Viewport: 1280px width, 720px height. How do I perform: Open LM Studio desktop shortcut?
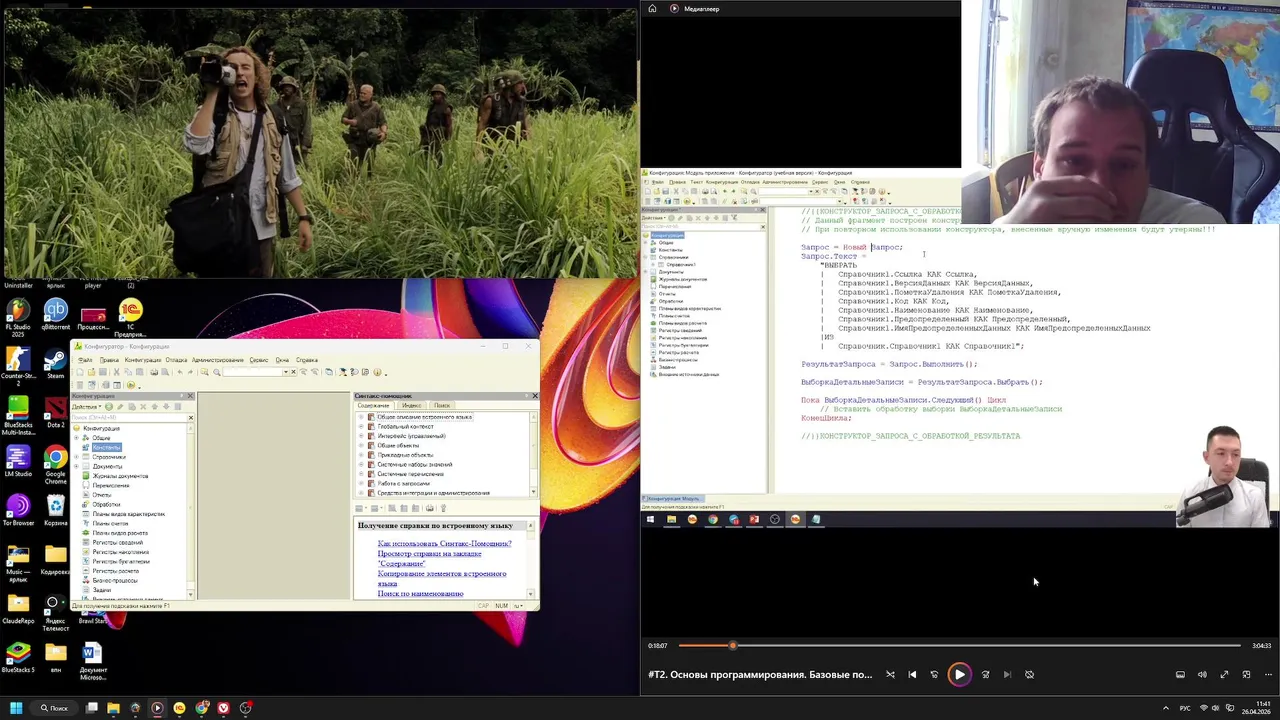tap(18, 461)
